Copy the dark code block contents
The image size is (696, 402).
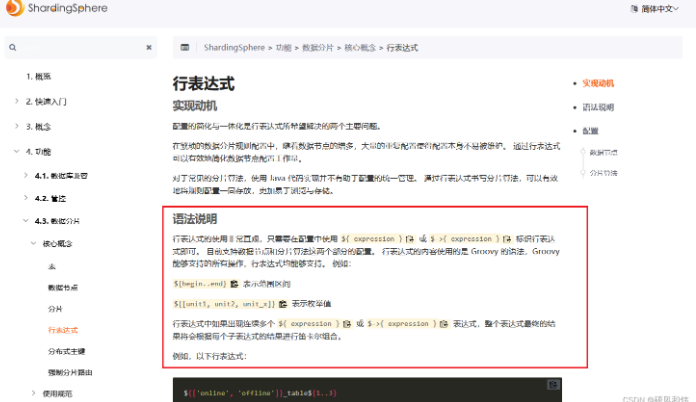[x=553, y=385]
